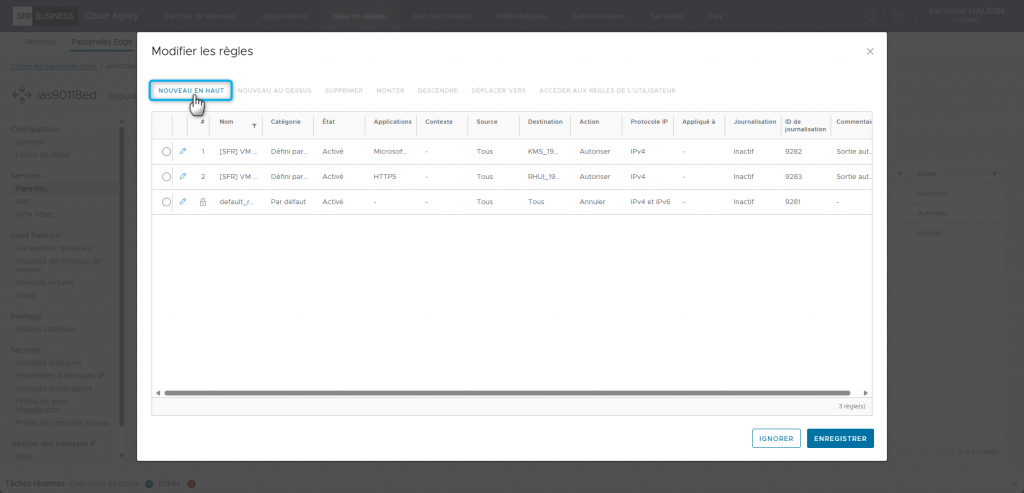Close the Modifier les règles dialog
The image size is (1024, 493).
870,51
